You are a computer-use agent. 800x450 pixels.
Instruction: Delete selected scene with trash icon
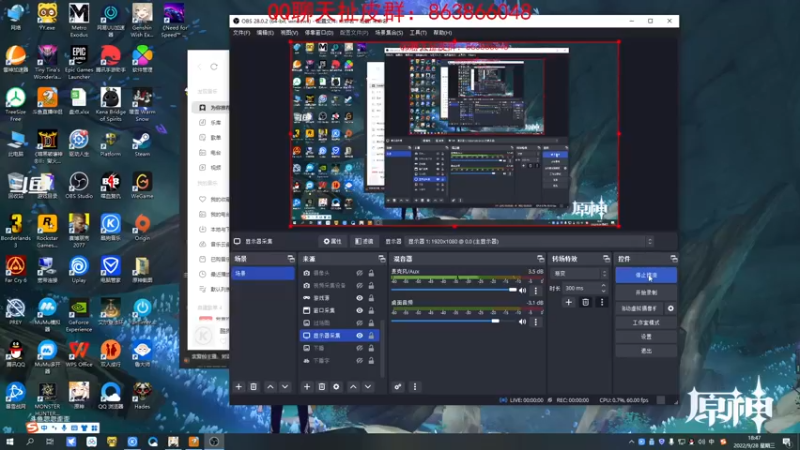tap(254, 387)
